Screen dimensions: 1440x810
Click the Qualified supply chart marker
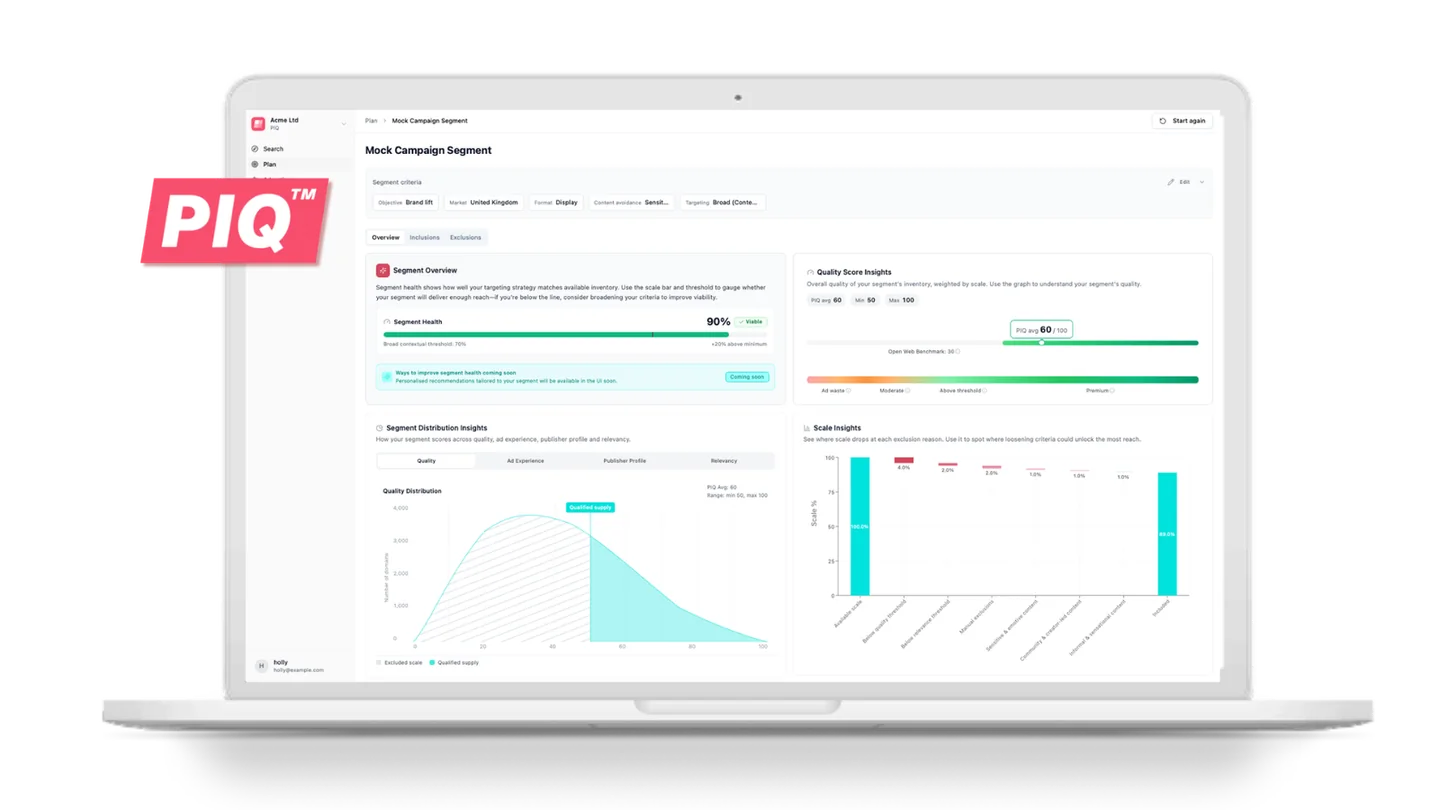pyautogui.click(x=590, y=508)
